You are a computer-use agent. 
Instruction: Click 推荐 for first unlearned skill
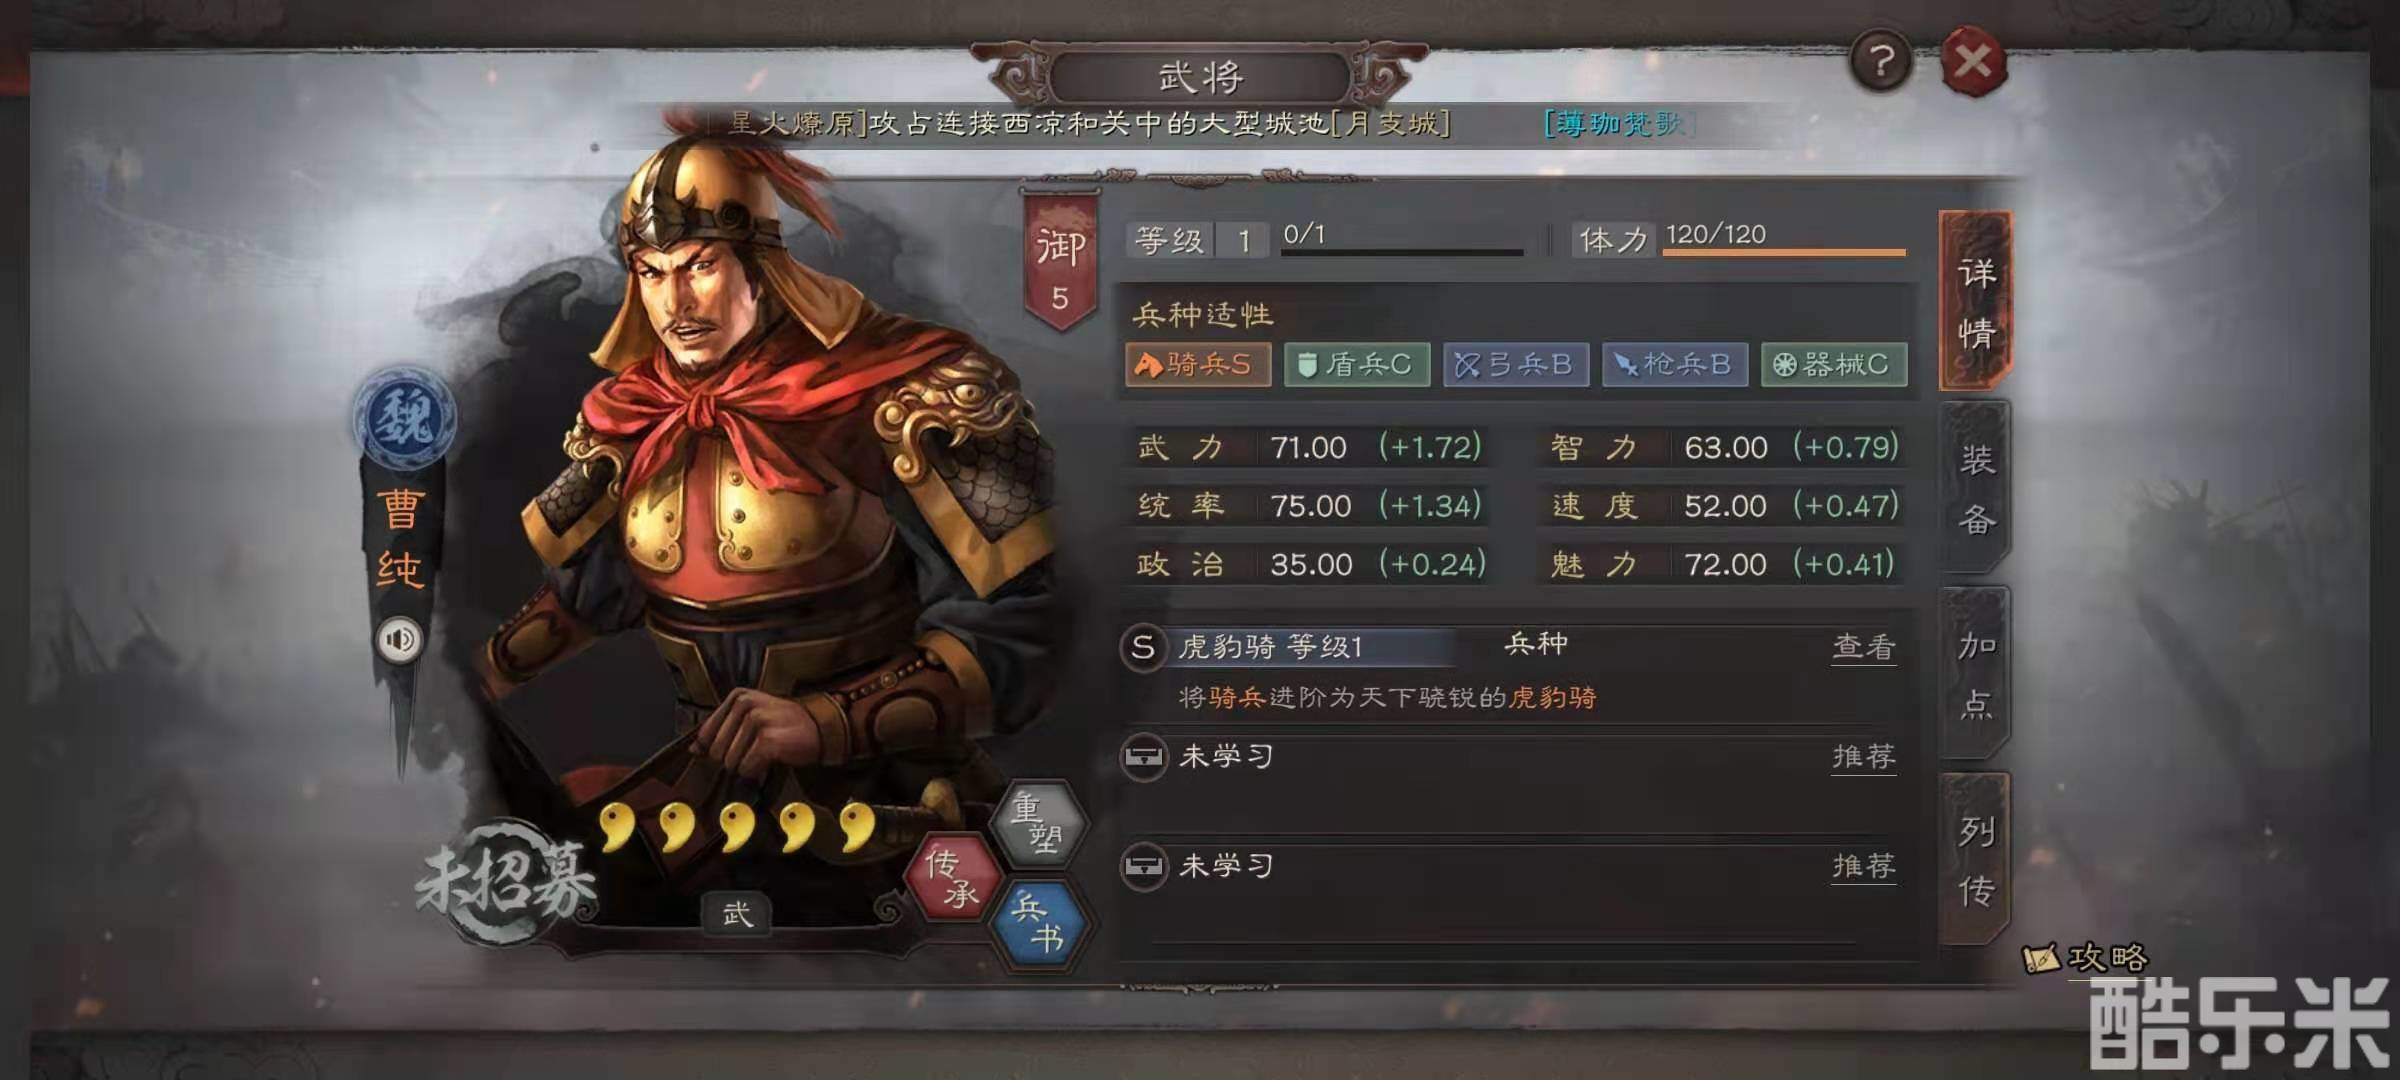[x=1864, y=757]
